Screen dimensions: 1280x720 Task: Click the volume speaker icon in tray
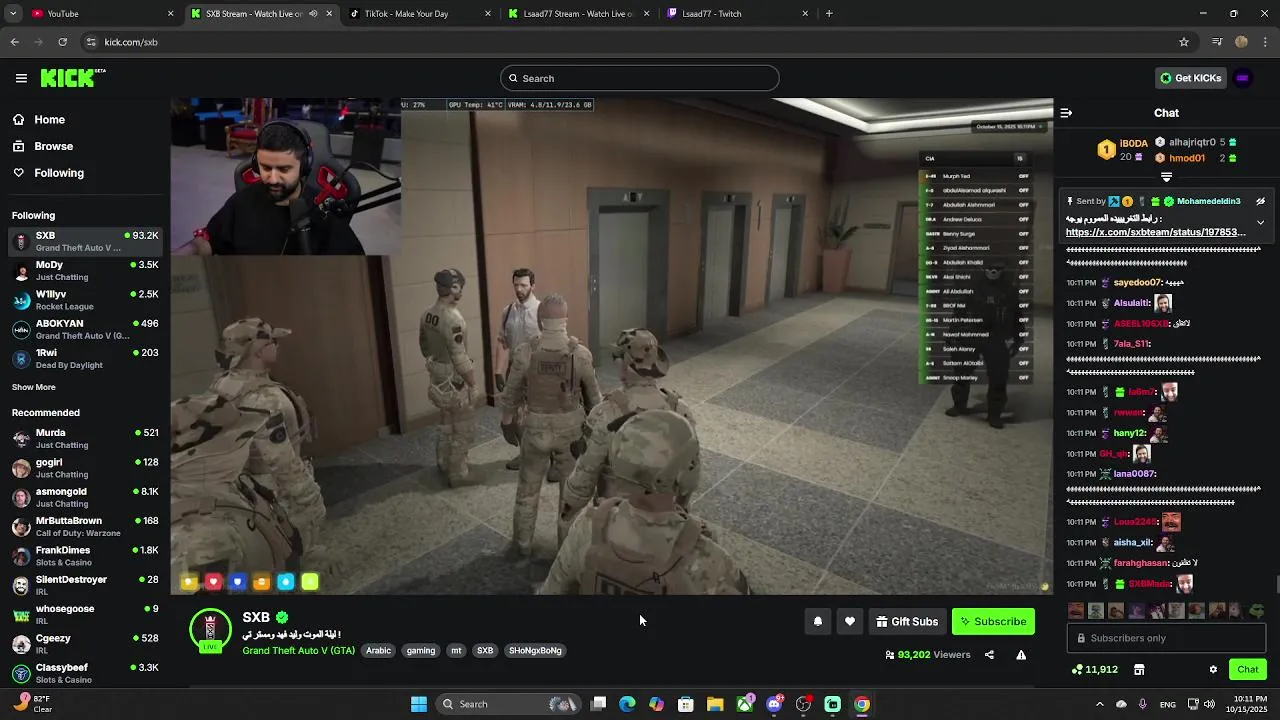pos(1209,704)
